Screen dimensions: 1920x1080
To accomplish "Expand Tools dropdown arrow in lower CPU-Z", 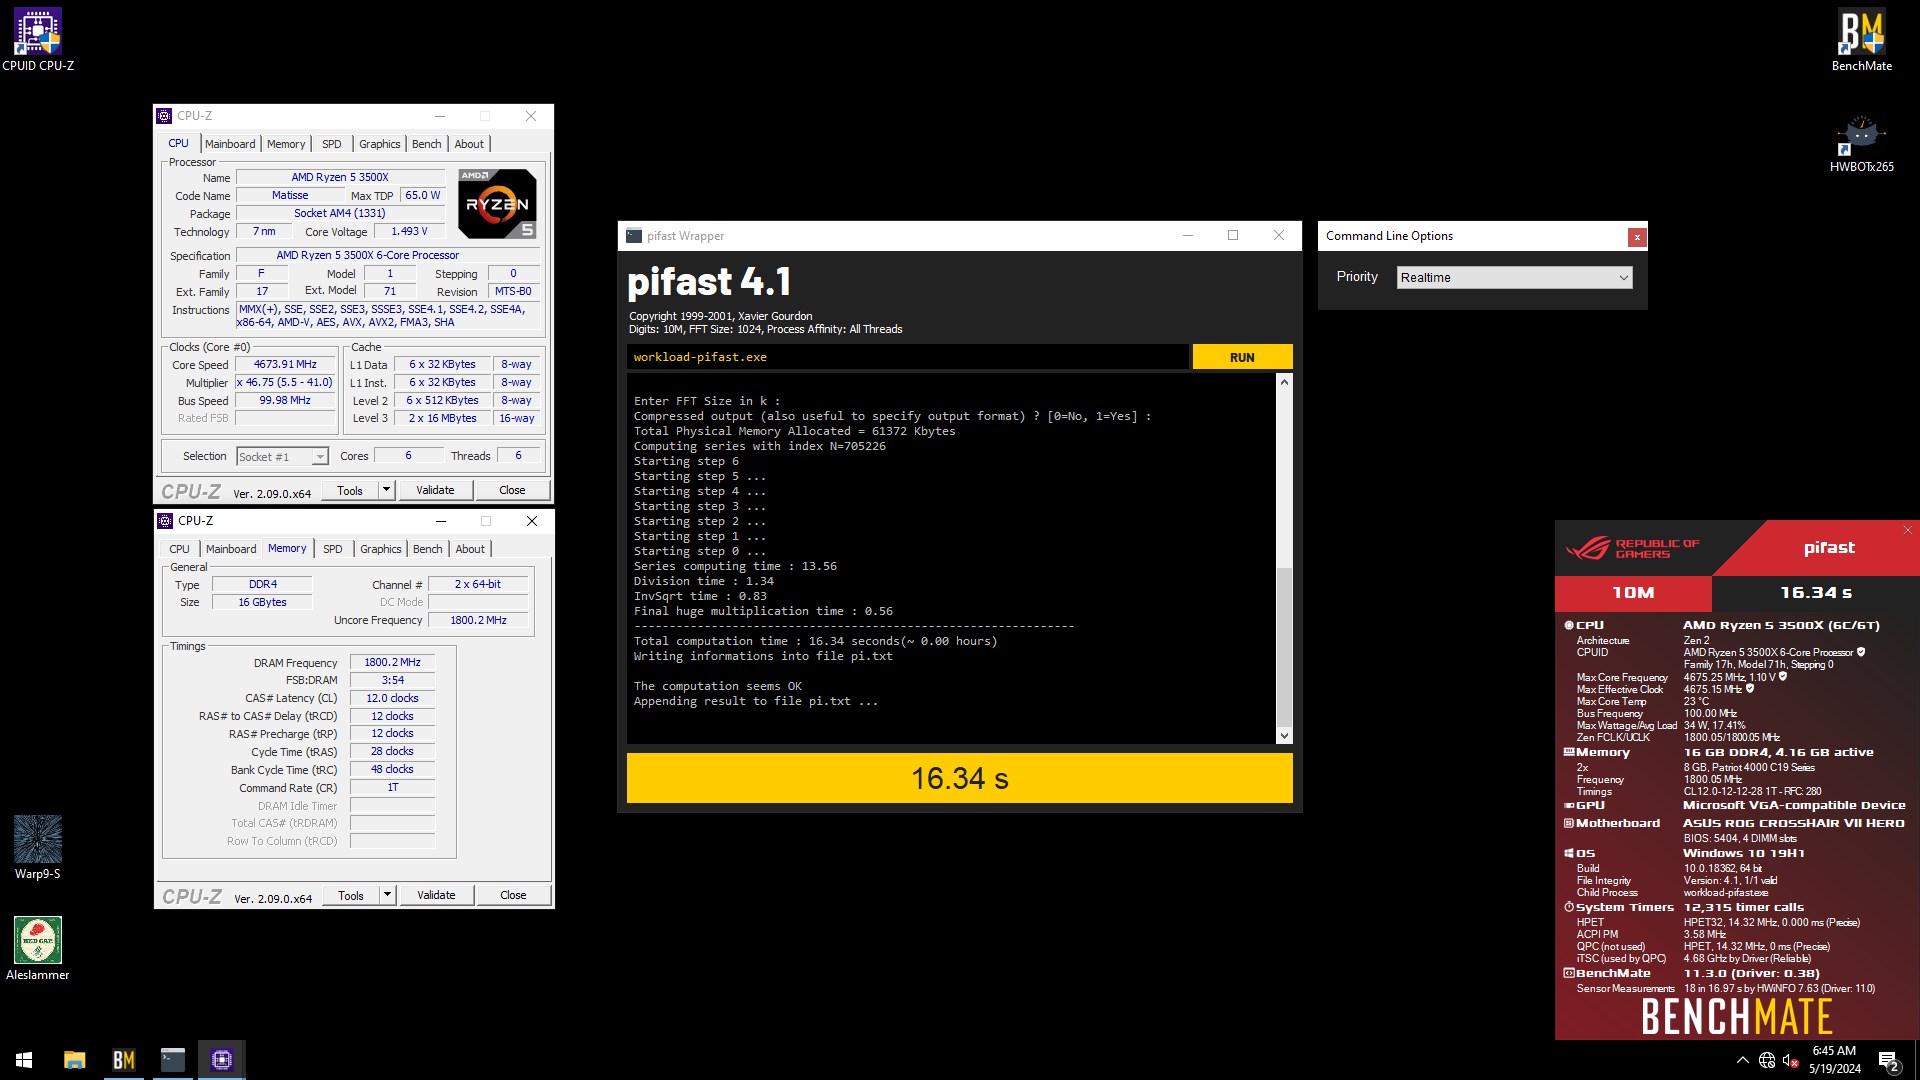I will [387, 895].
